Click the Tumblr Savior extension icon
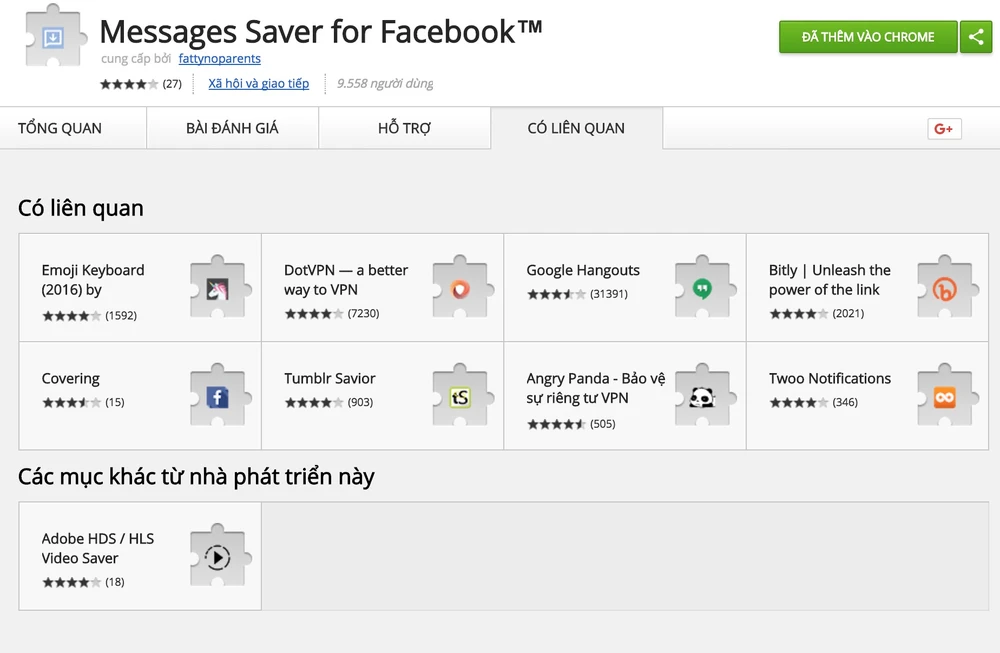The width and height of the screenshot is (1000, 653). [460, 397]
